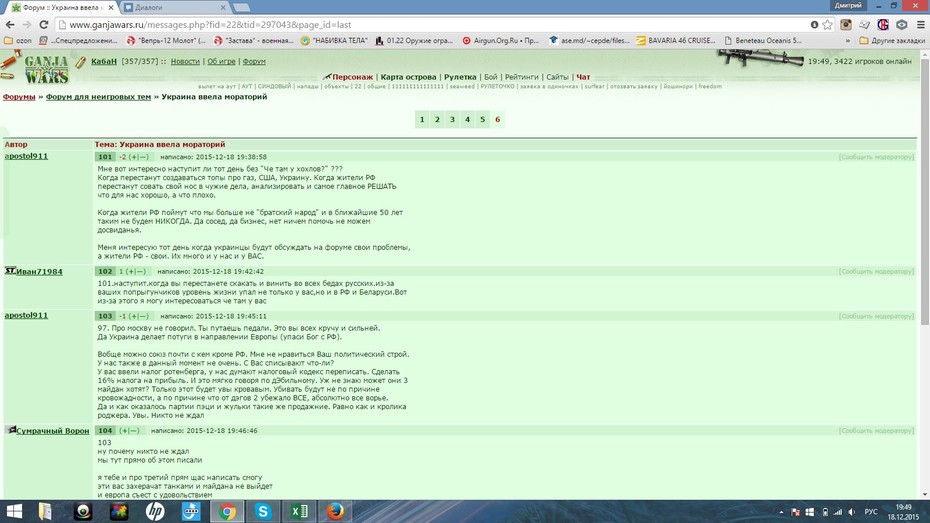Open the mail checker extension icon
This screenshot has width=930, height=523.
point(865,24)
